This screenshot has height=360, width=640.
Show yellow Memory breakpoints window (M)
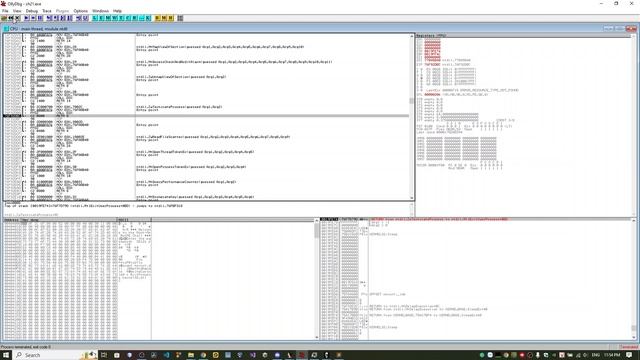tap(164, 18)
